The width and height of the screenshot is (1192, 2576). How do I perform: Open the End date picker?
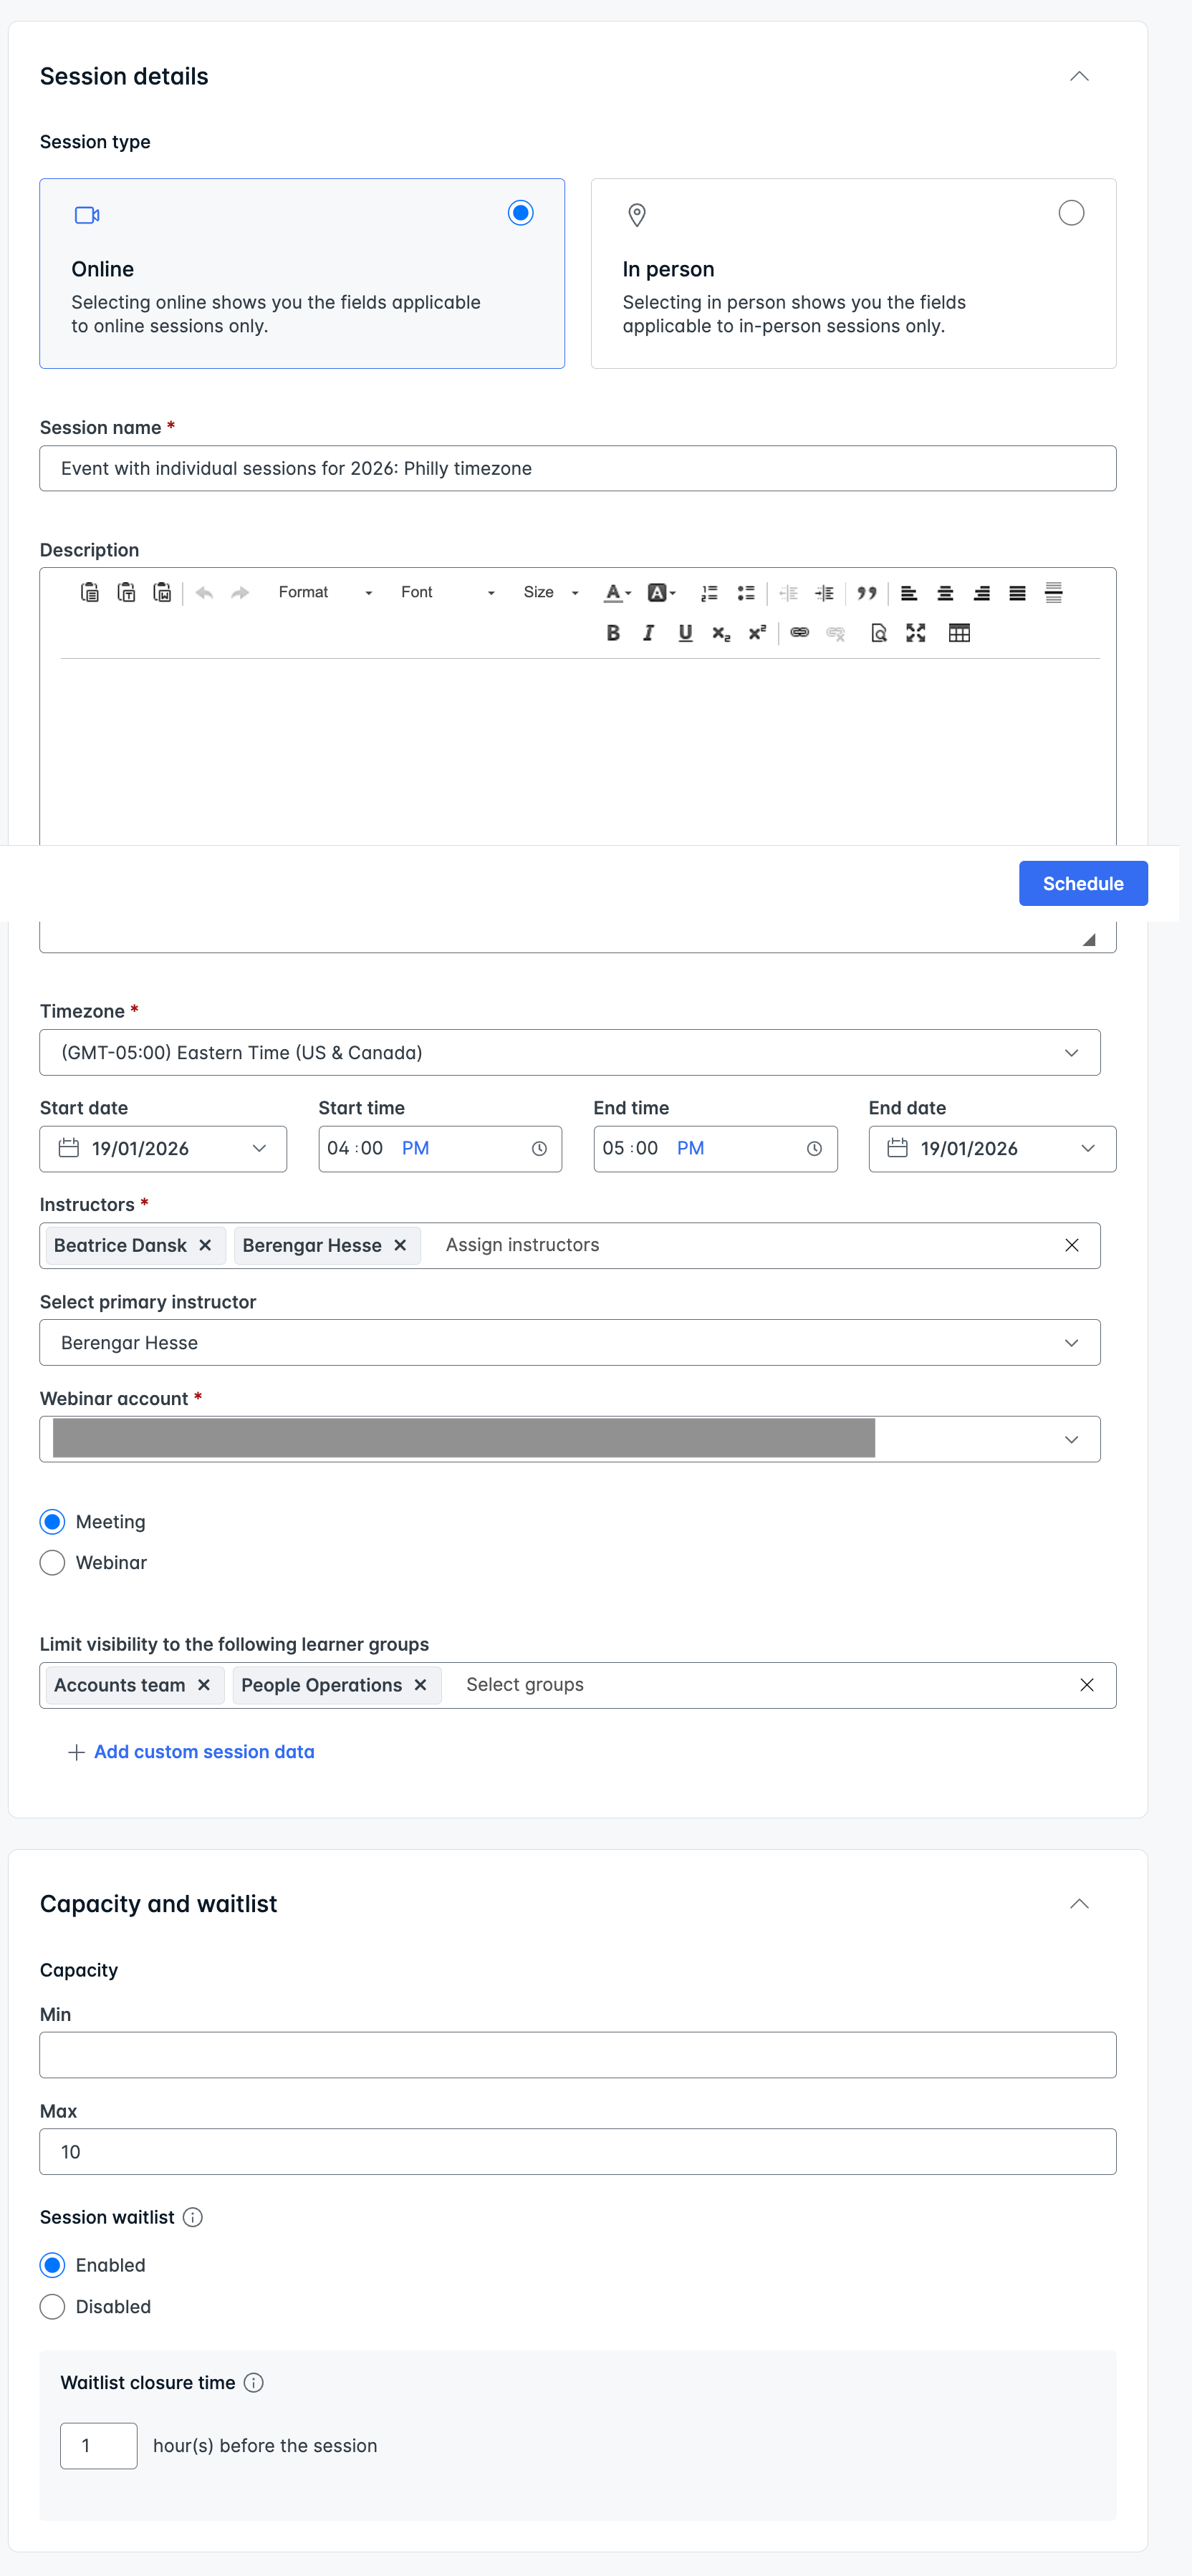pos(992,1149)
